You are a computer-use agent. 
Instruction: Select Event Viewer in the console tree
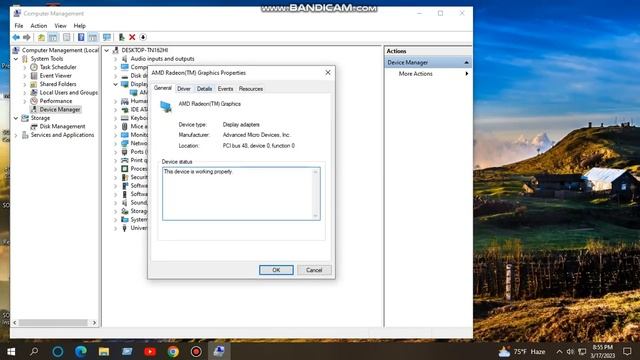pos(56,76)
